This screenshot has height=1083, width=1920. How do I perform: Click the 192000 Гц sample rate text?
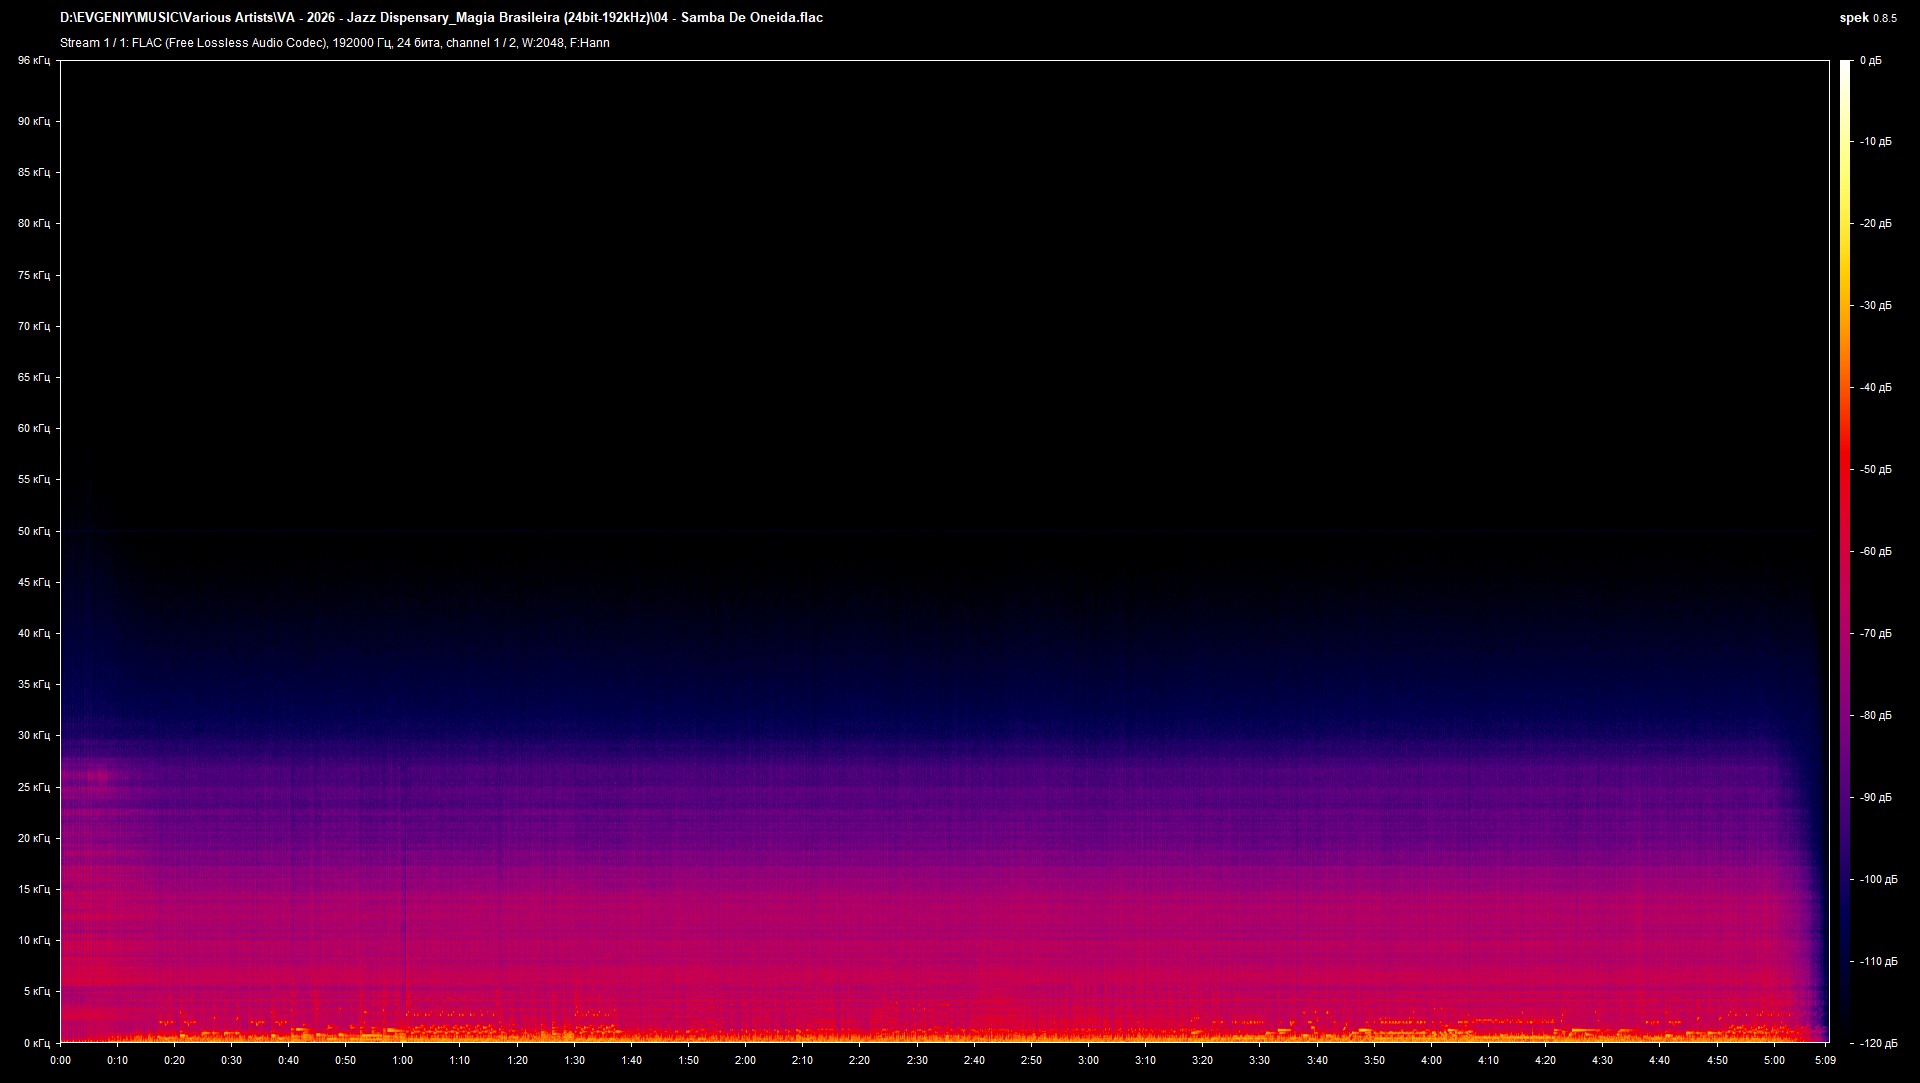[x=360, y=43]
